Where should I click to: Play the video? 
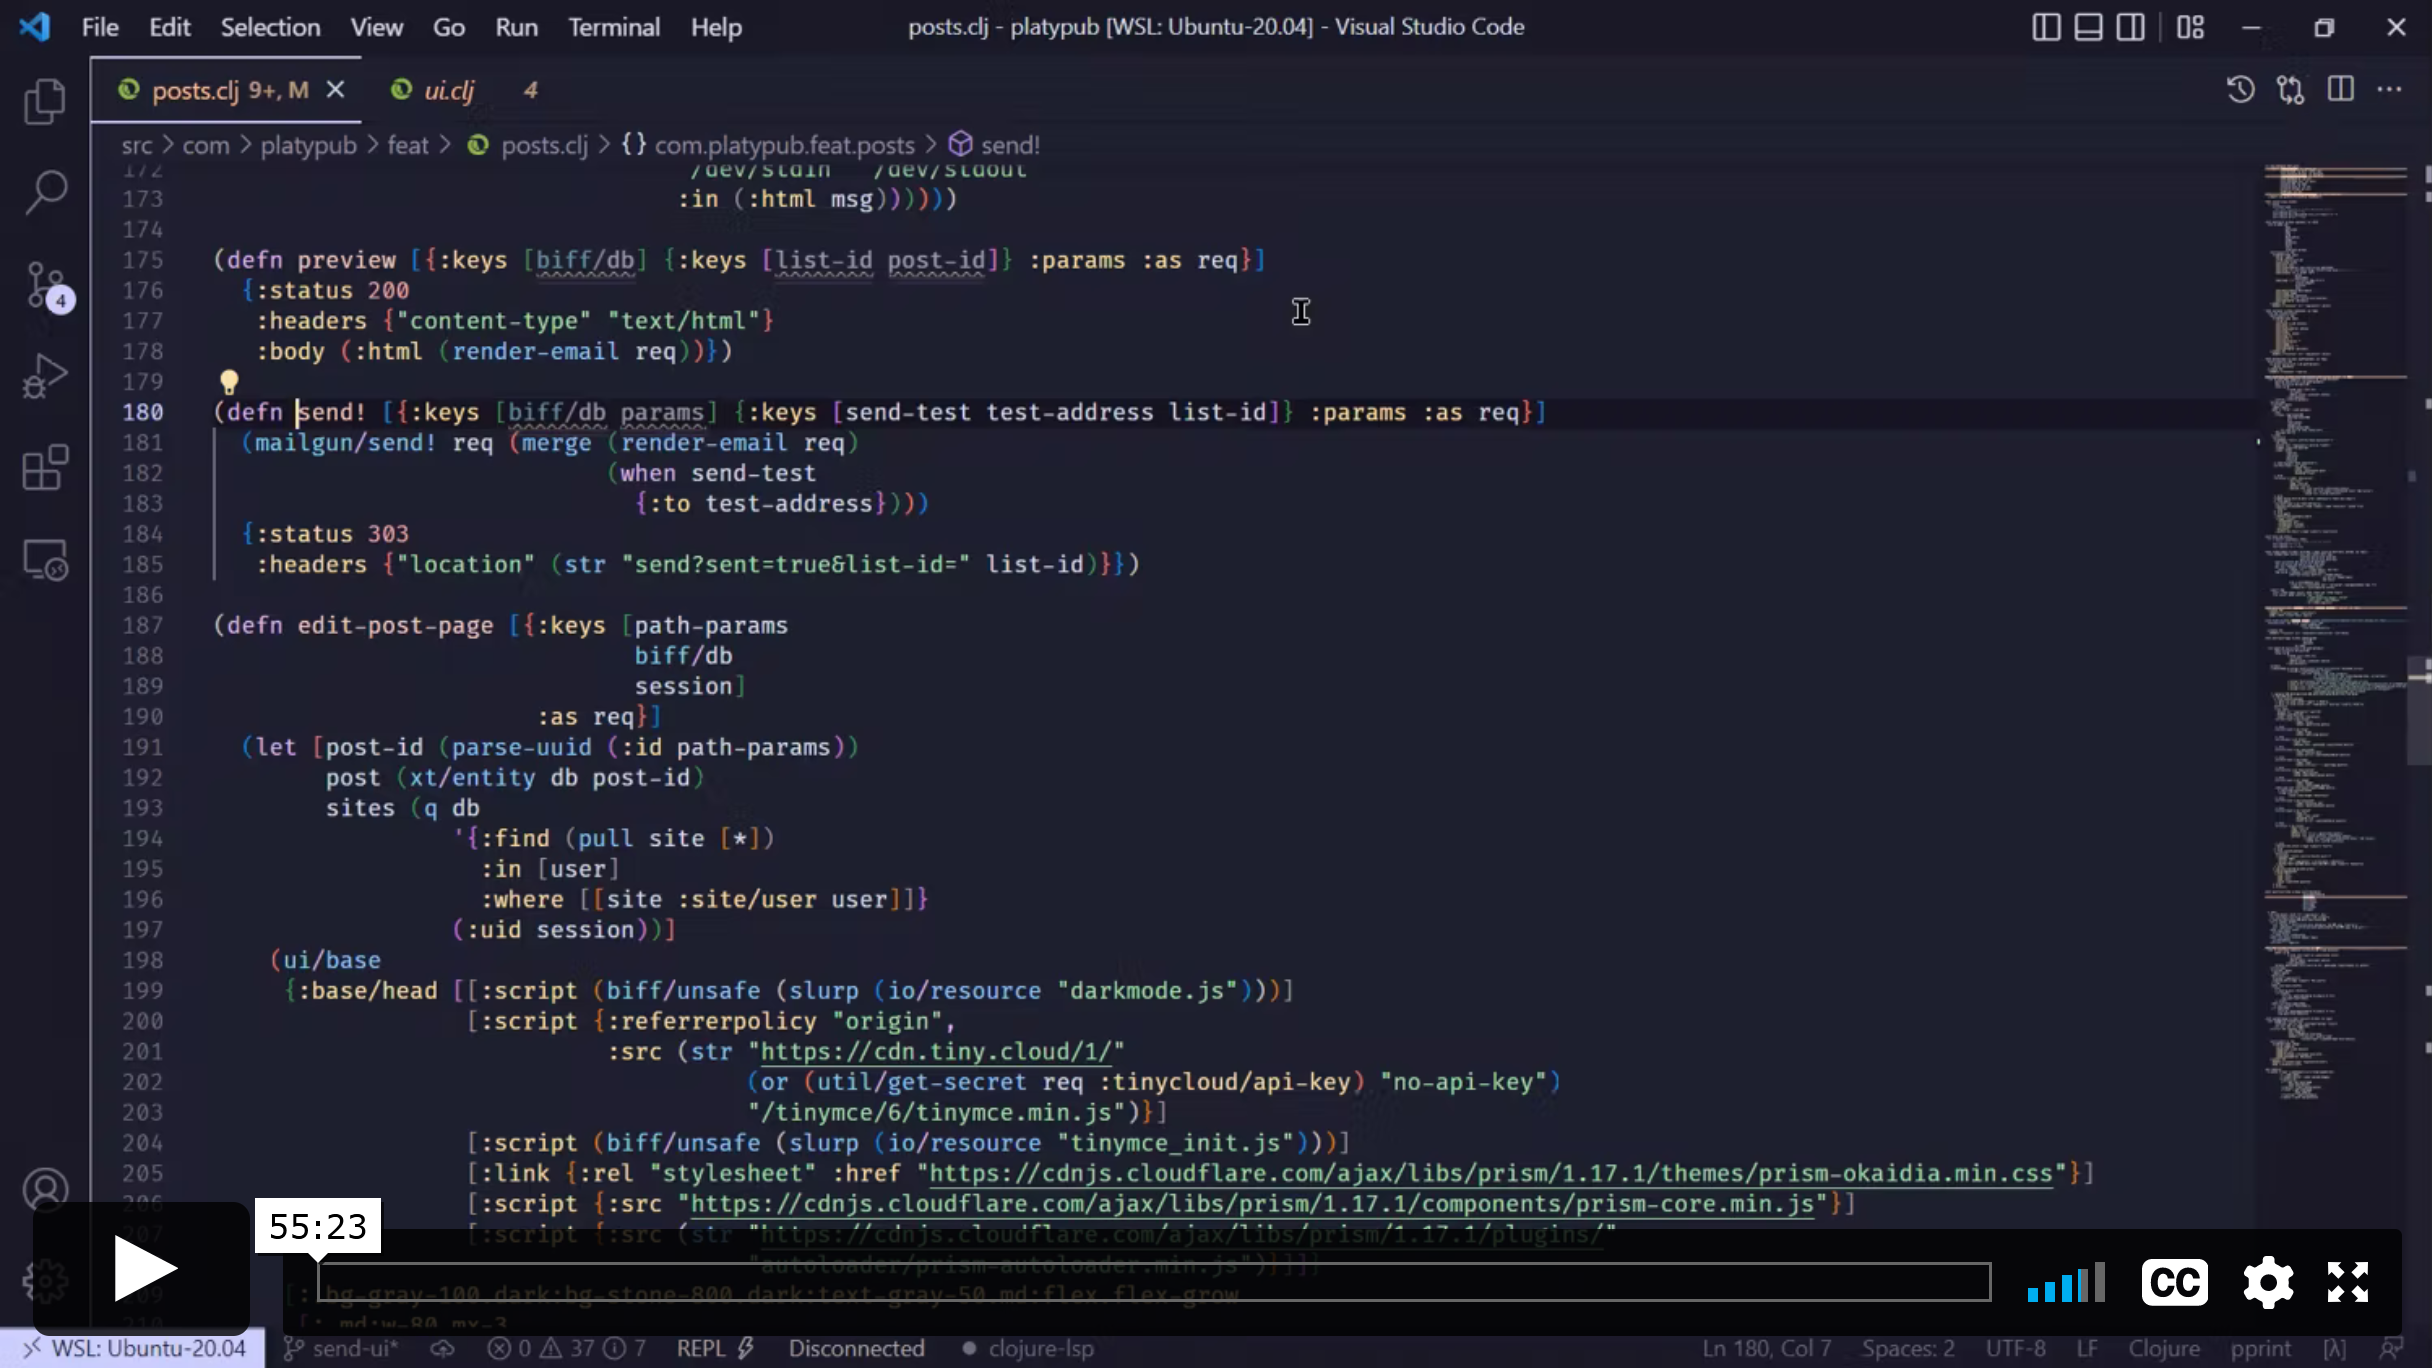pyautogui.click(x=142, y=1268)
